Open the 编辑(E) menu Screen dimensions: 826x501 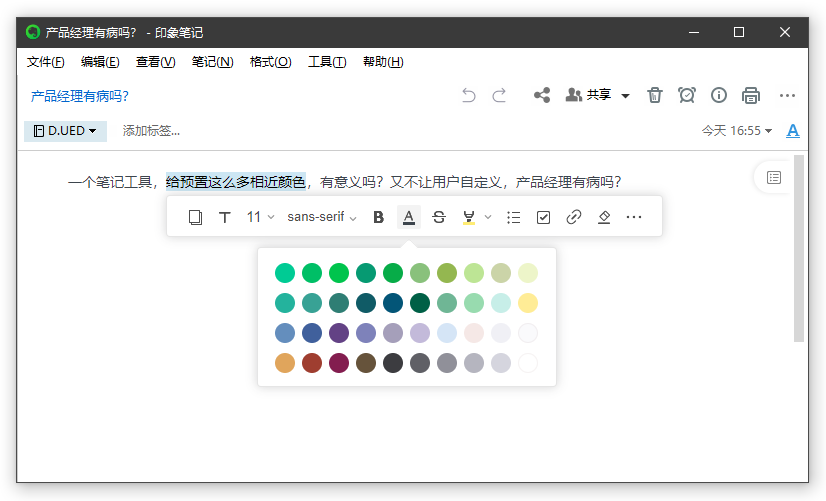click(100, 62)
